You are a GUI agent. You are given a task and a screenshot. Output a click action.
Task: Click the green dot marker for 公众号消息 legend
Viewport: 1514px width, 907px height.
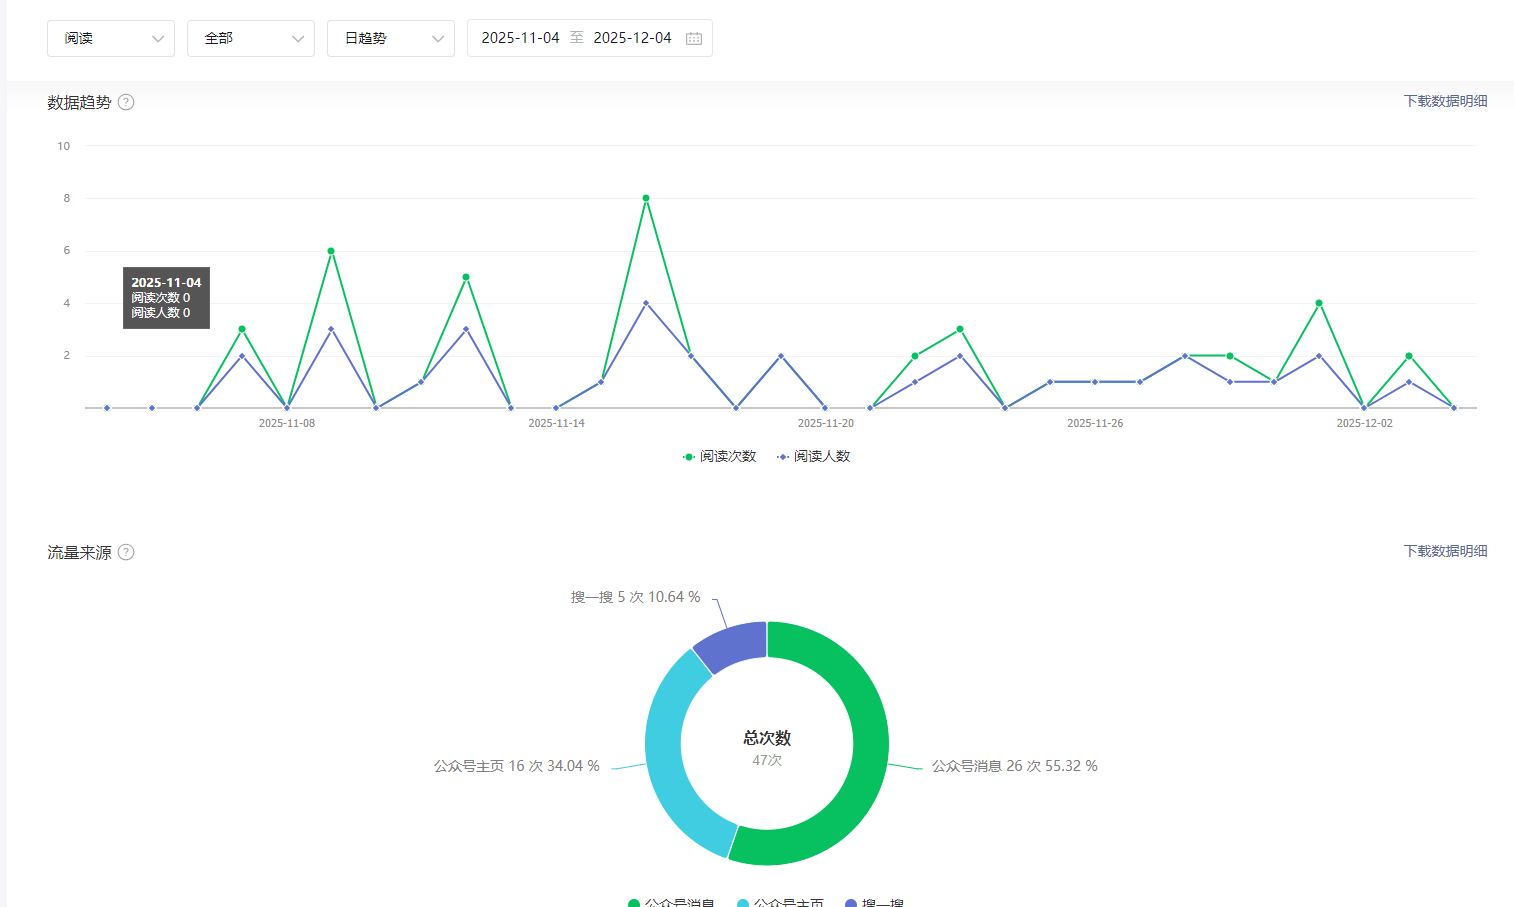[634, 903]
